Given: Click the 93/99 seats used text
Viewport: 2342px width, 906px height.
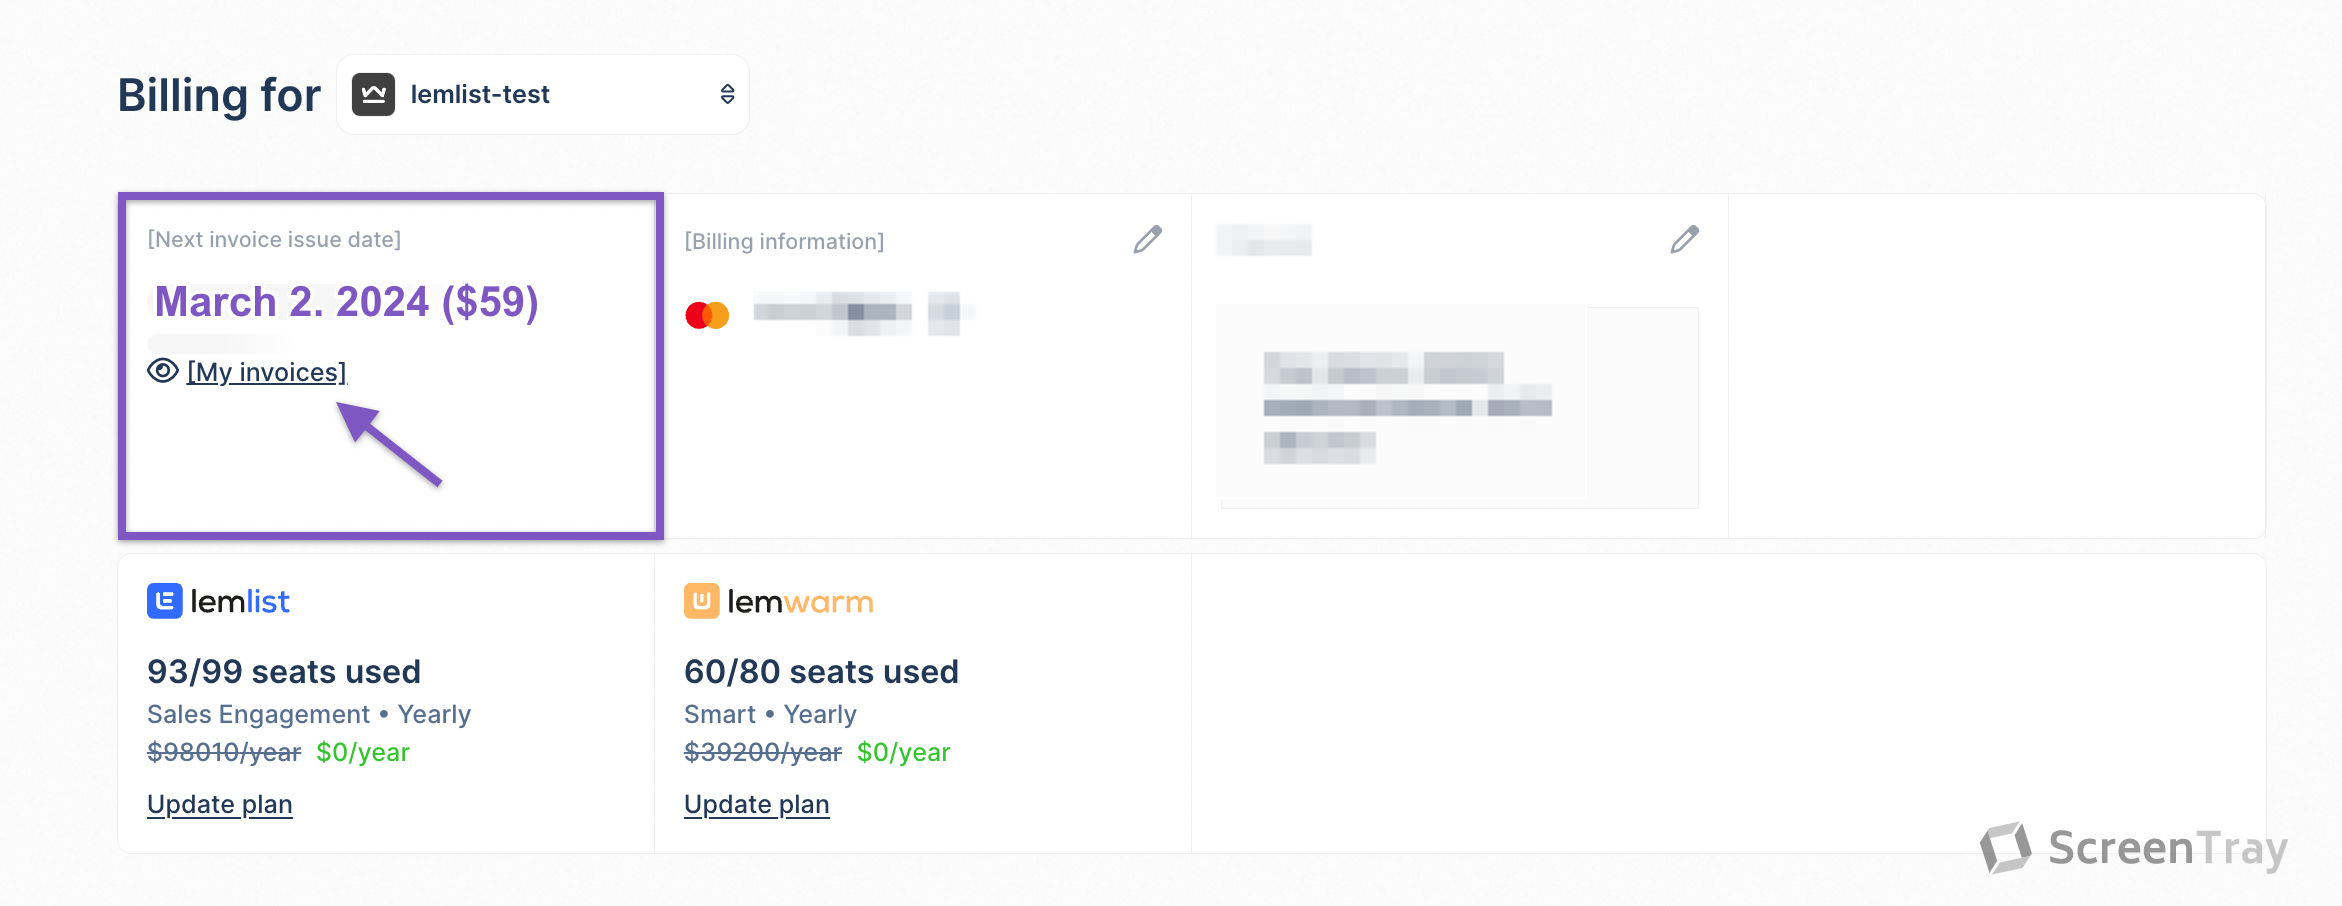Looking at the screenshot, I should 284,672.
